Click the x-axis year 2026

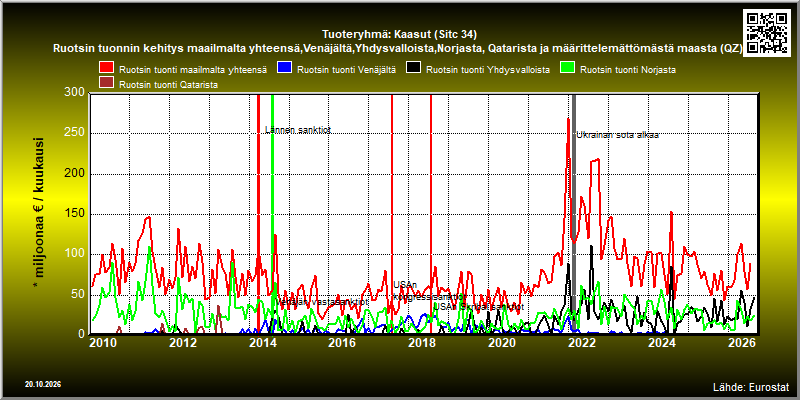742,342
